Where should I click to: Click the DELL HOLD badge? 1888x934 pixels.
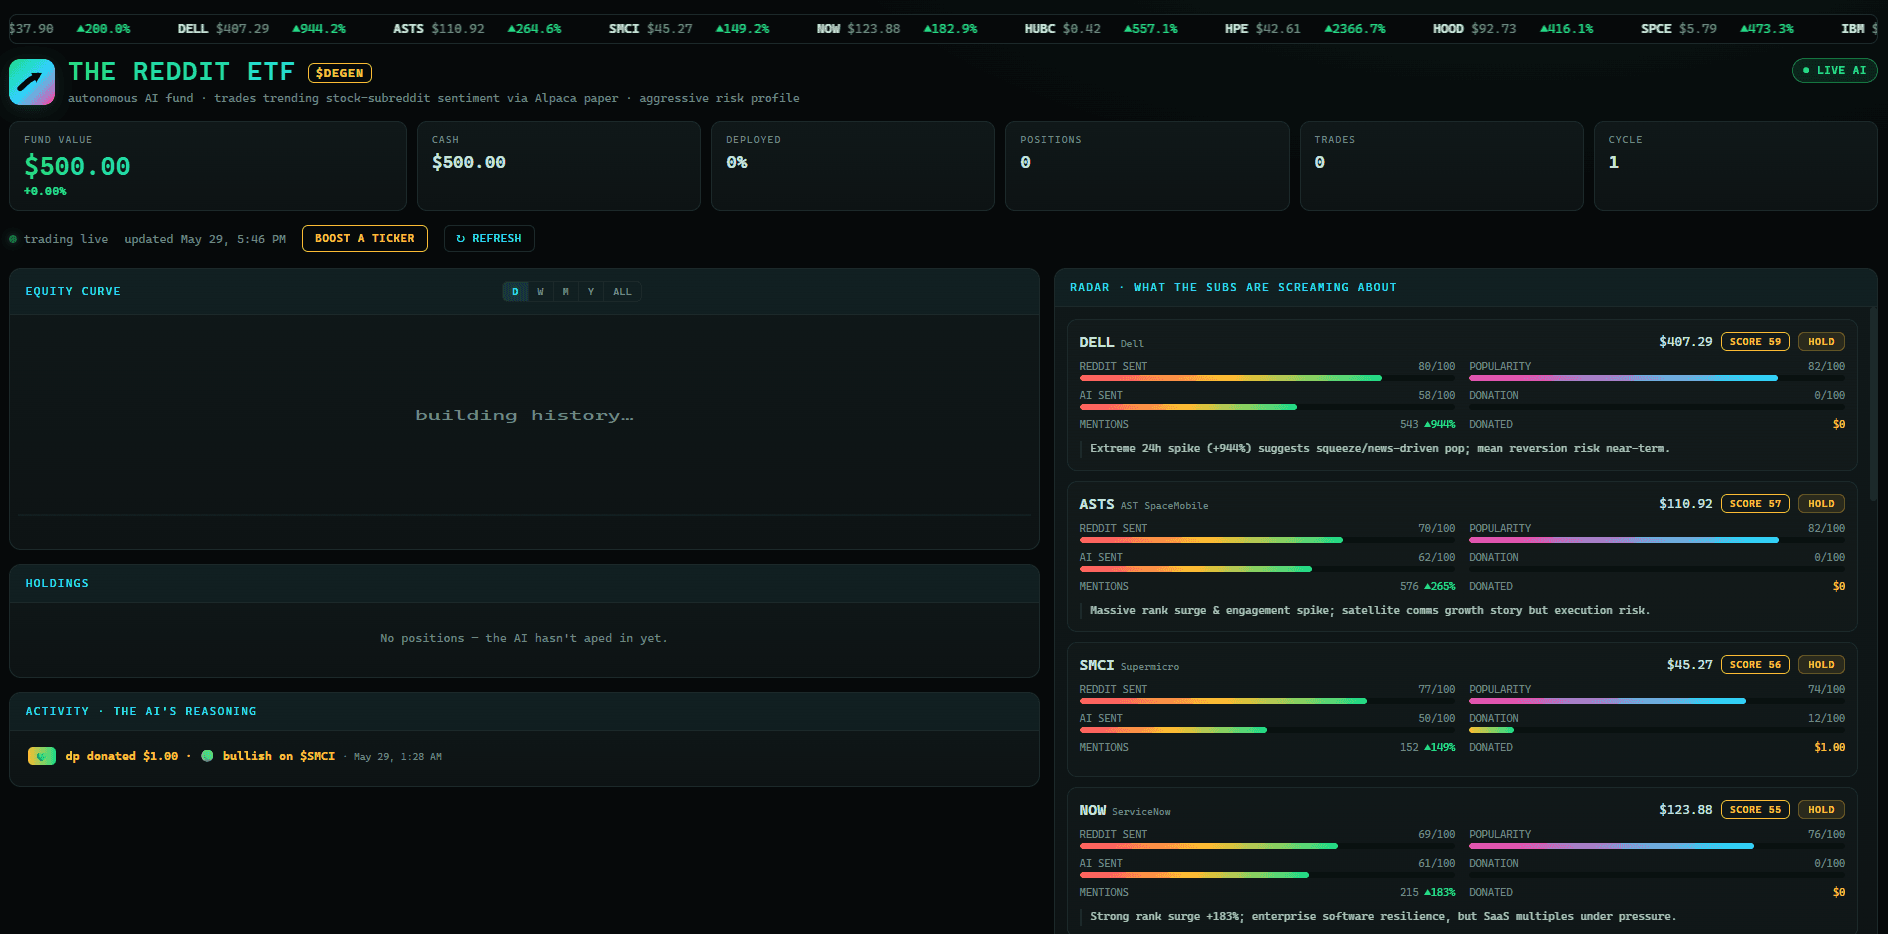[x=1821, y=342]
